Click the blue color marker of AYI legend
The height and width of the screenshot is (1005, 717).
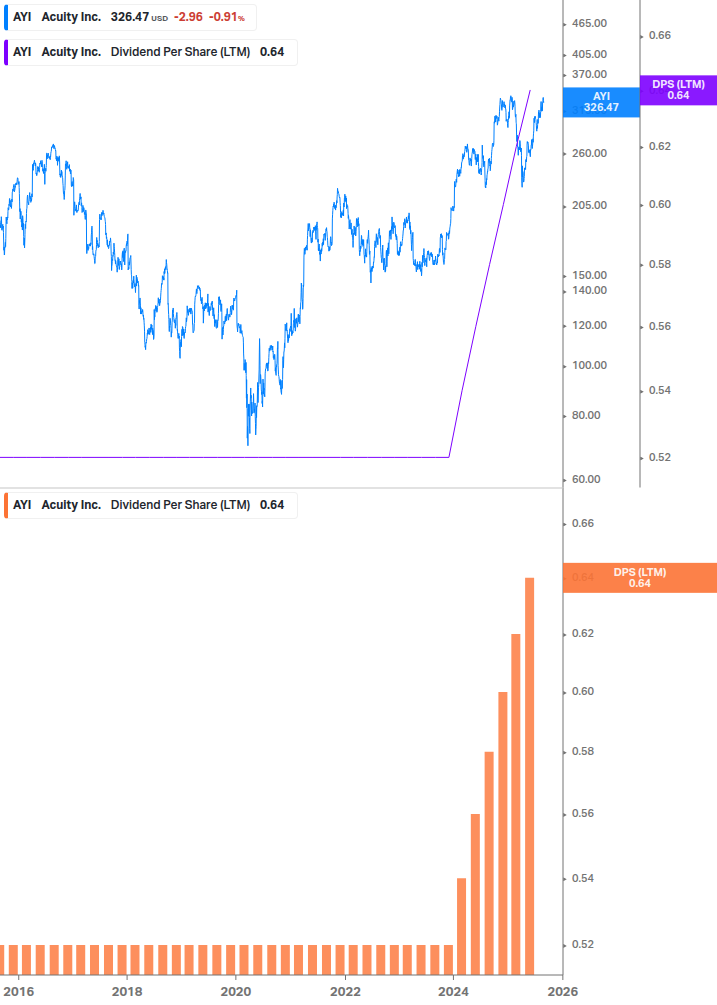click(6, 17)
